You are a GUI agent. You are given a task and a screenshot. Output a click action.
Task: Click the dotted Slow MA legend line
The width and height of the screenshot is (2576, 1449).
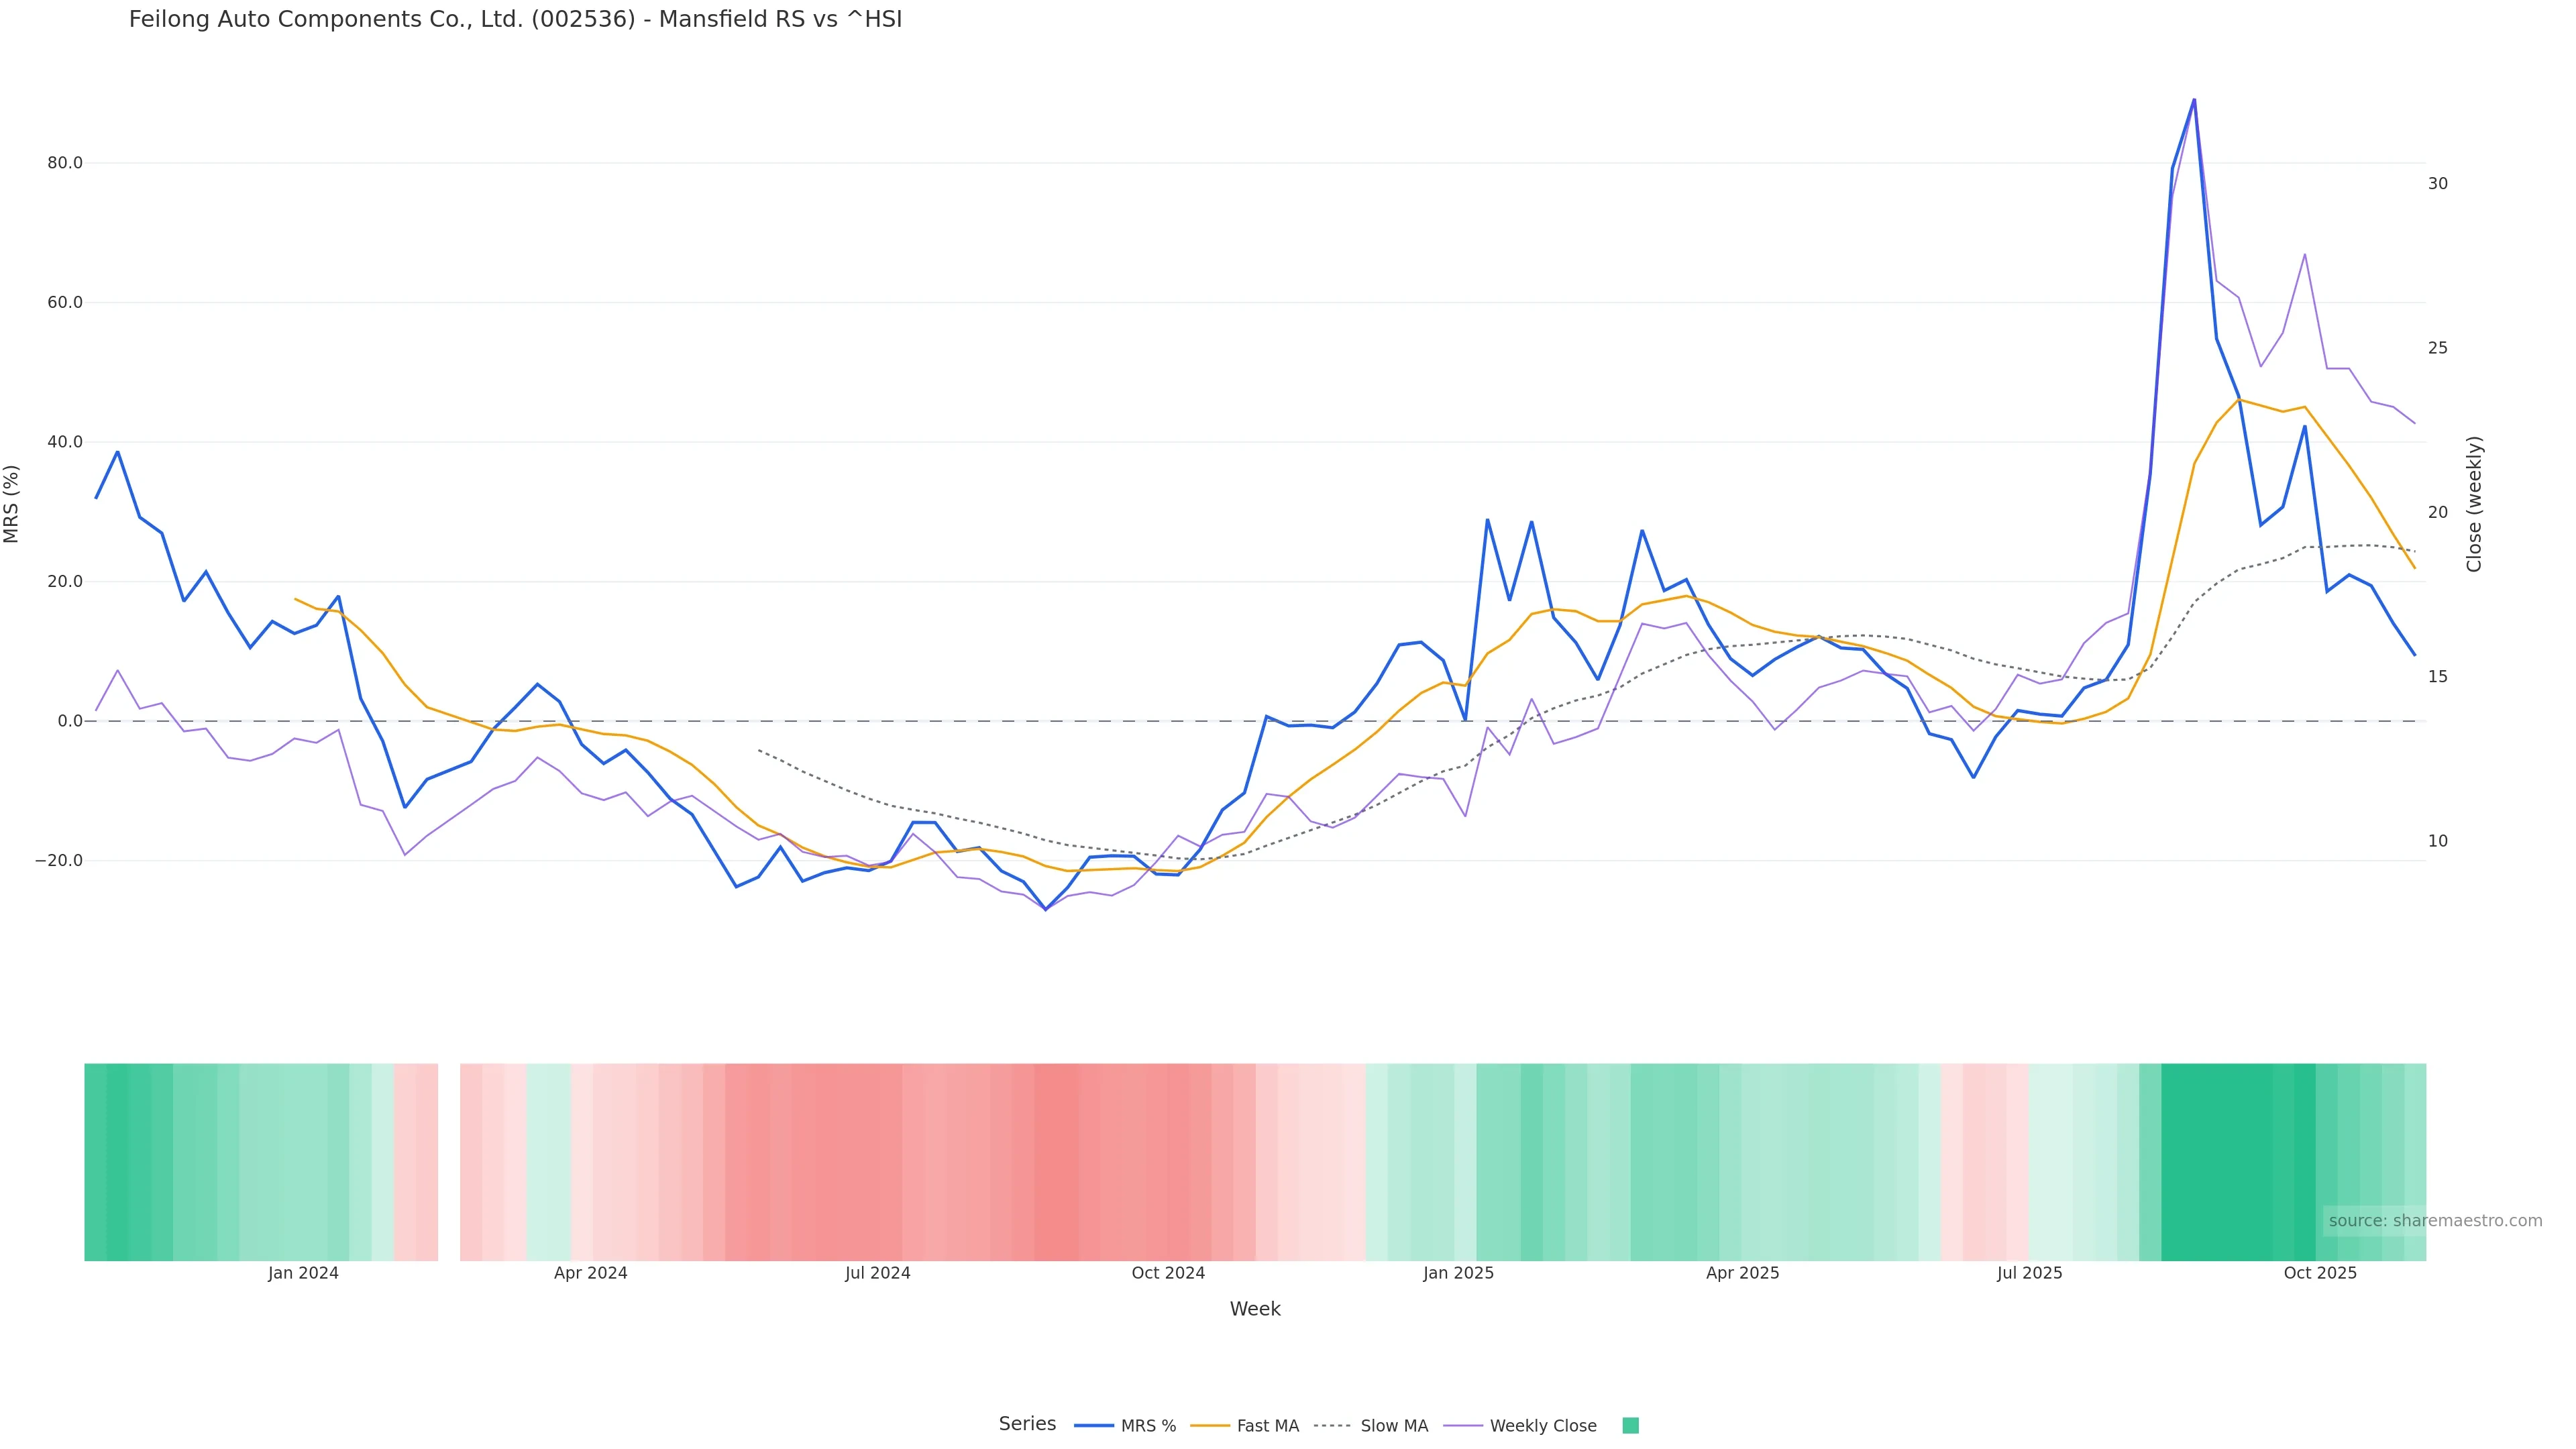tap(1332, 1426)
